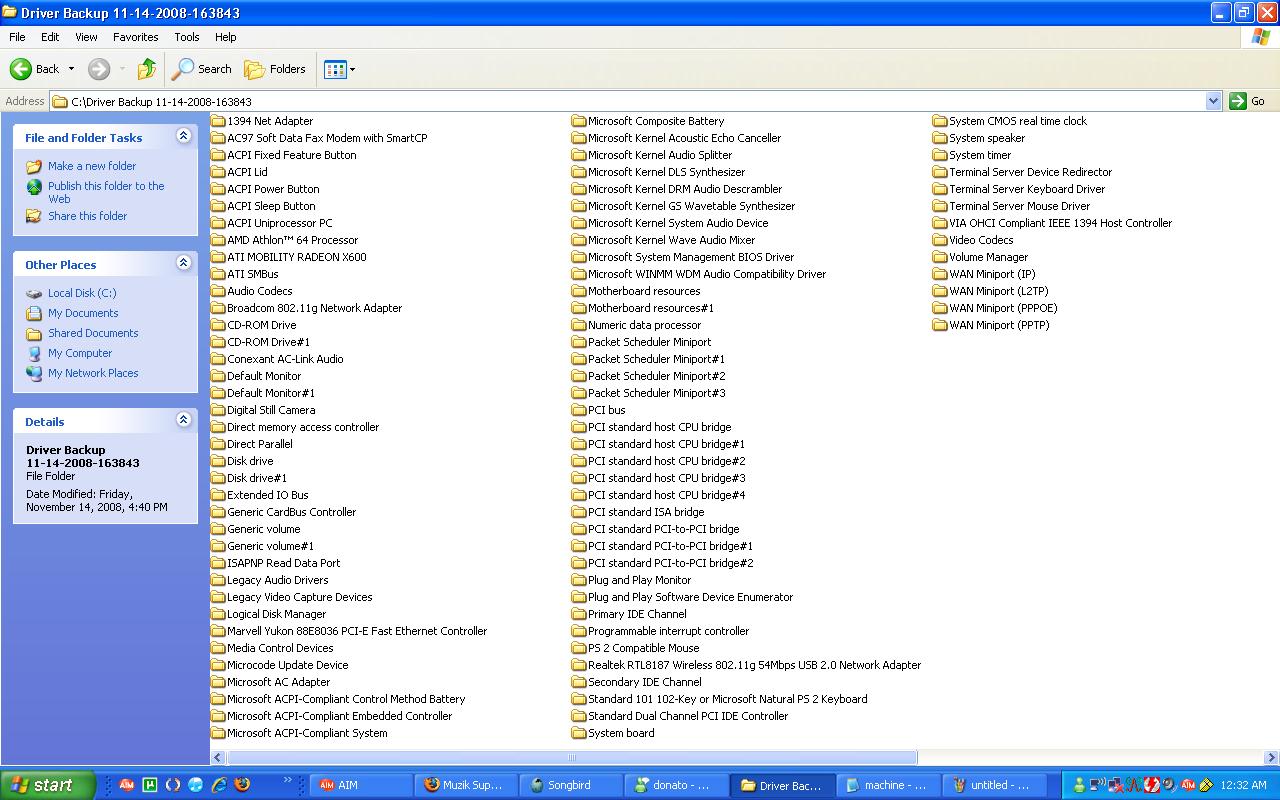Switch to the Muzik Sup... Firefox taskbar button
This screenshot has height=800, width=1280.
[466, 785]
